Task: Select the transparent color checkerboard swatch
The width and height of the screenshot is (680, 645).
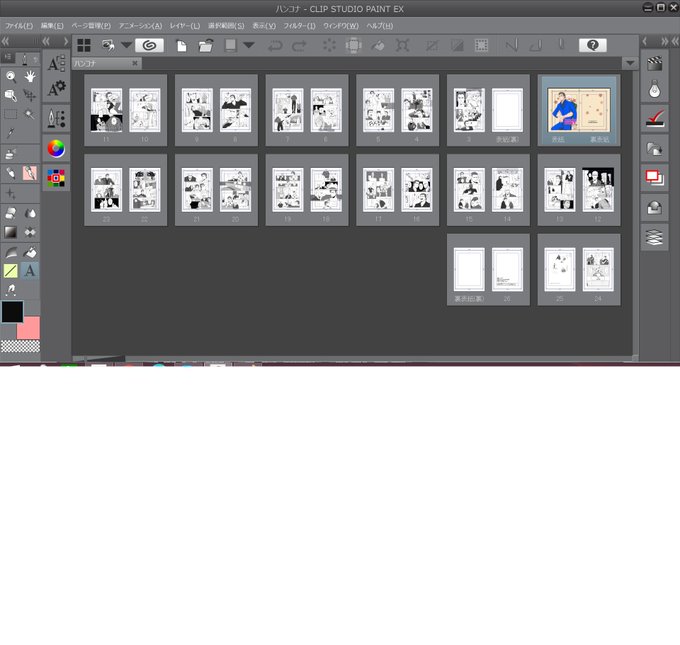Action: coord(20,346)
